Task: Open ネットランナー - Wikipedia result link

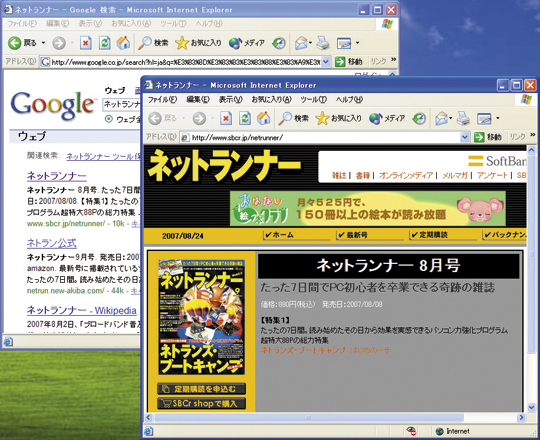Action: point(82,310)
